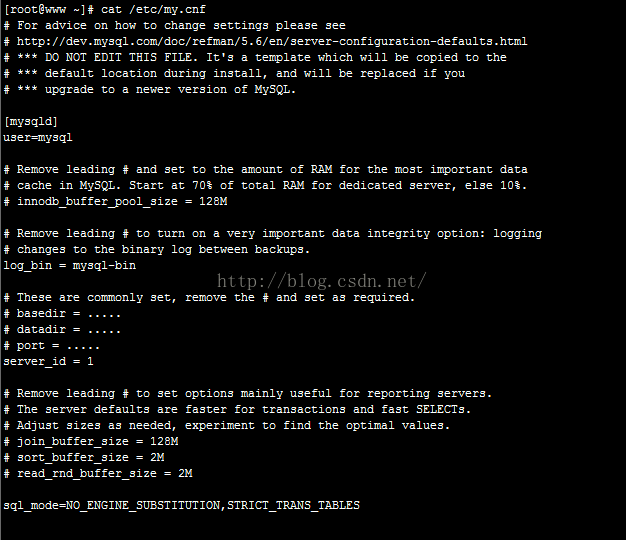Place cursor on the user=mysql line
Screen dimensions: 626x540
(x=38, y=137)
